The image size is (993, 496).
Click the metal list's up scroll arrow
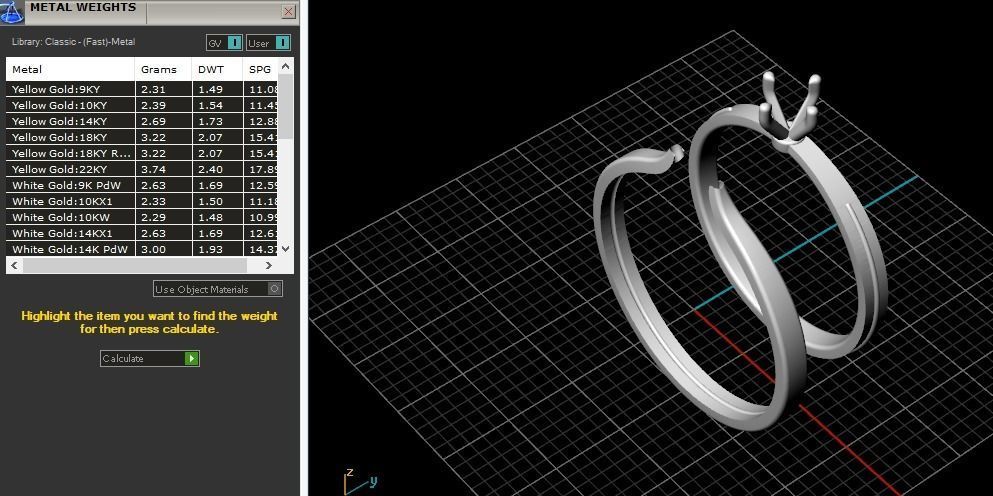coord(286,66)
